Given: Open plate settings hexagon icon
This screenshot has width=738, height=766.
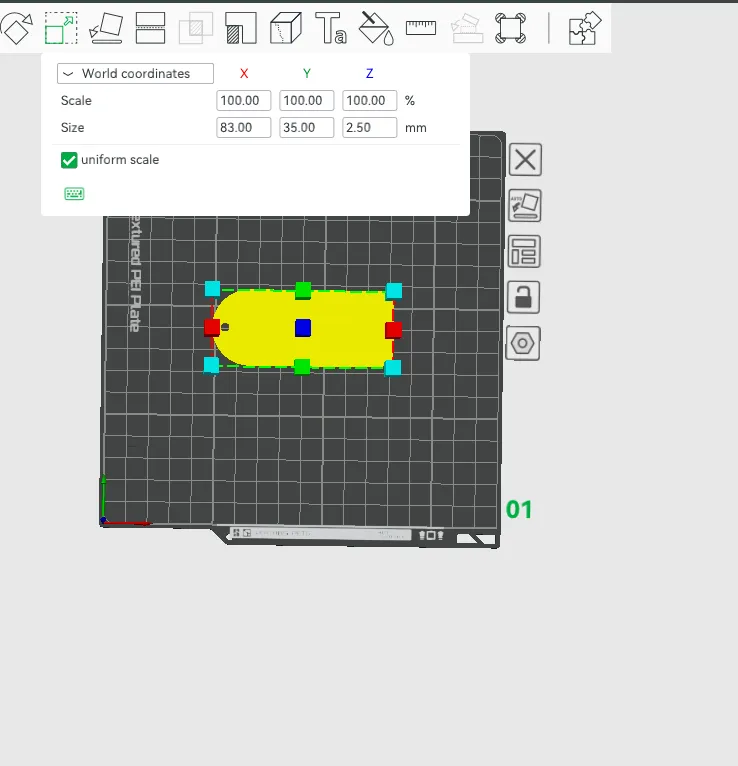Looking at the screenshot, I should pyautogui.click(x=525, y=343).
